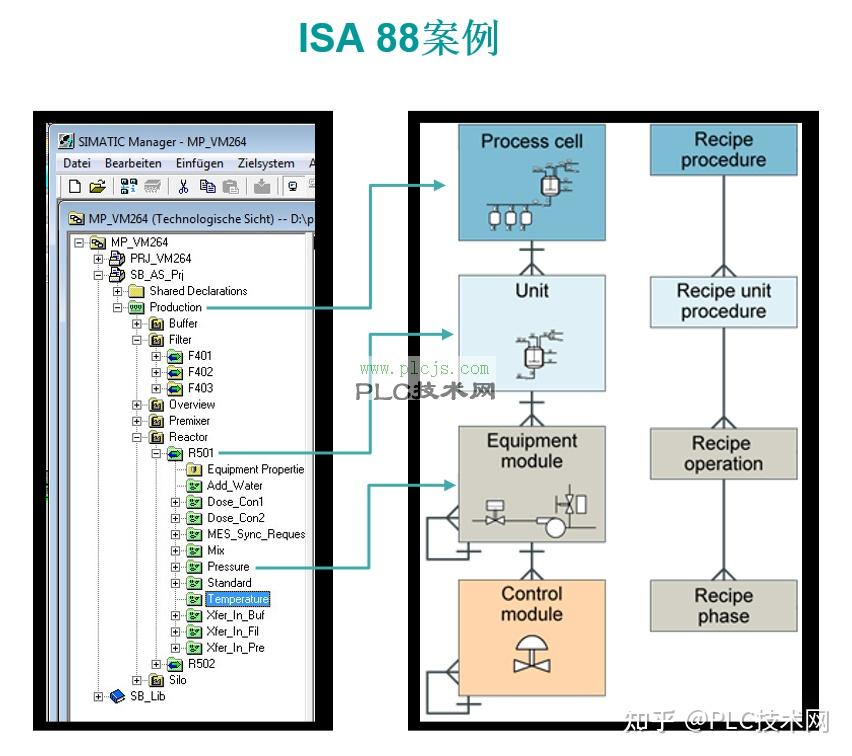Select the Standard tree item label
Viewport: 852px width, 756px height.
pos(229,583)
